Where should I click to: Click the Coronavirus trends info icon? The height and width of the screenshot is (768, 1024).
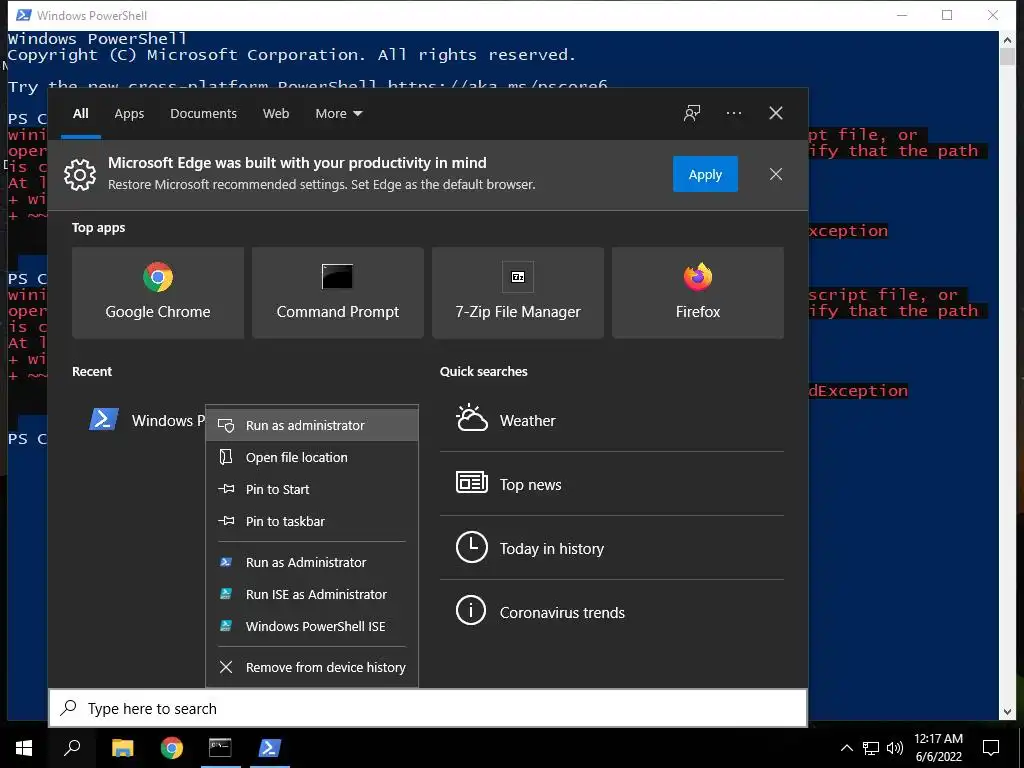click(x=471, y=611)
